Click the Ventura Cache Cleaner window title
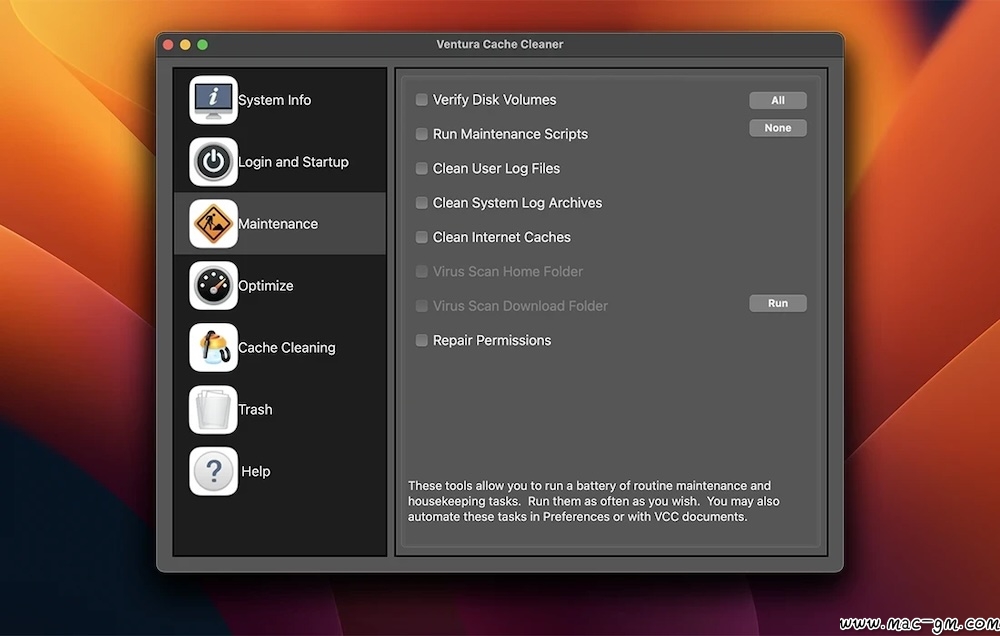This screenshot has width=1000, height=636. [500, 44]
